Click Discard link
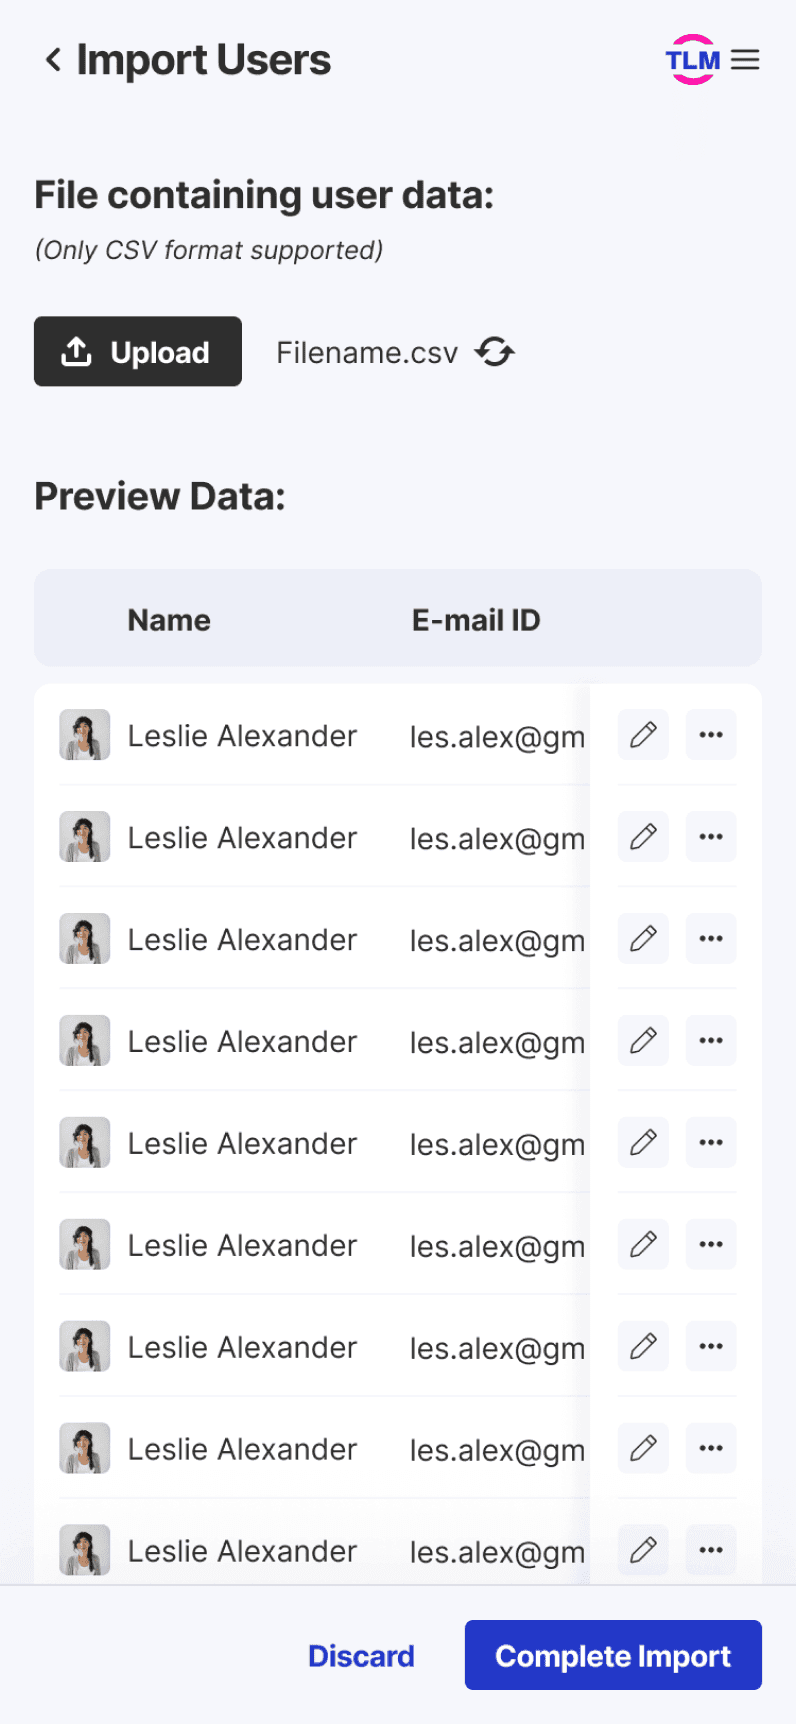The image size is (796, 1724). click(x=361, y=1656)
